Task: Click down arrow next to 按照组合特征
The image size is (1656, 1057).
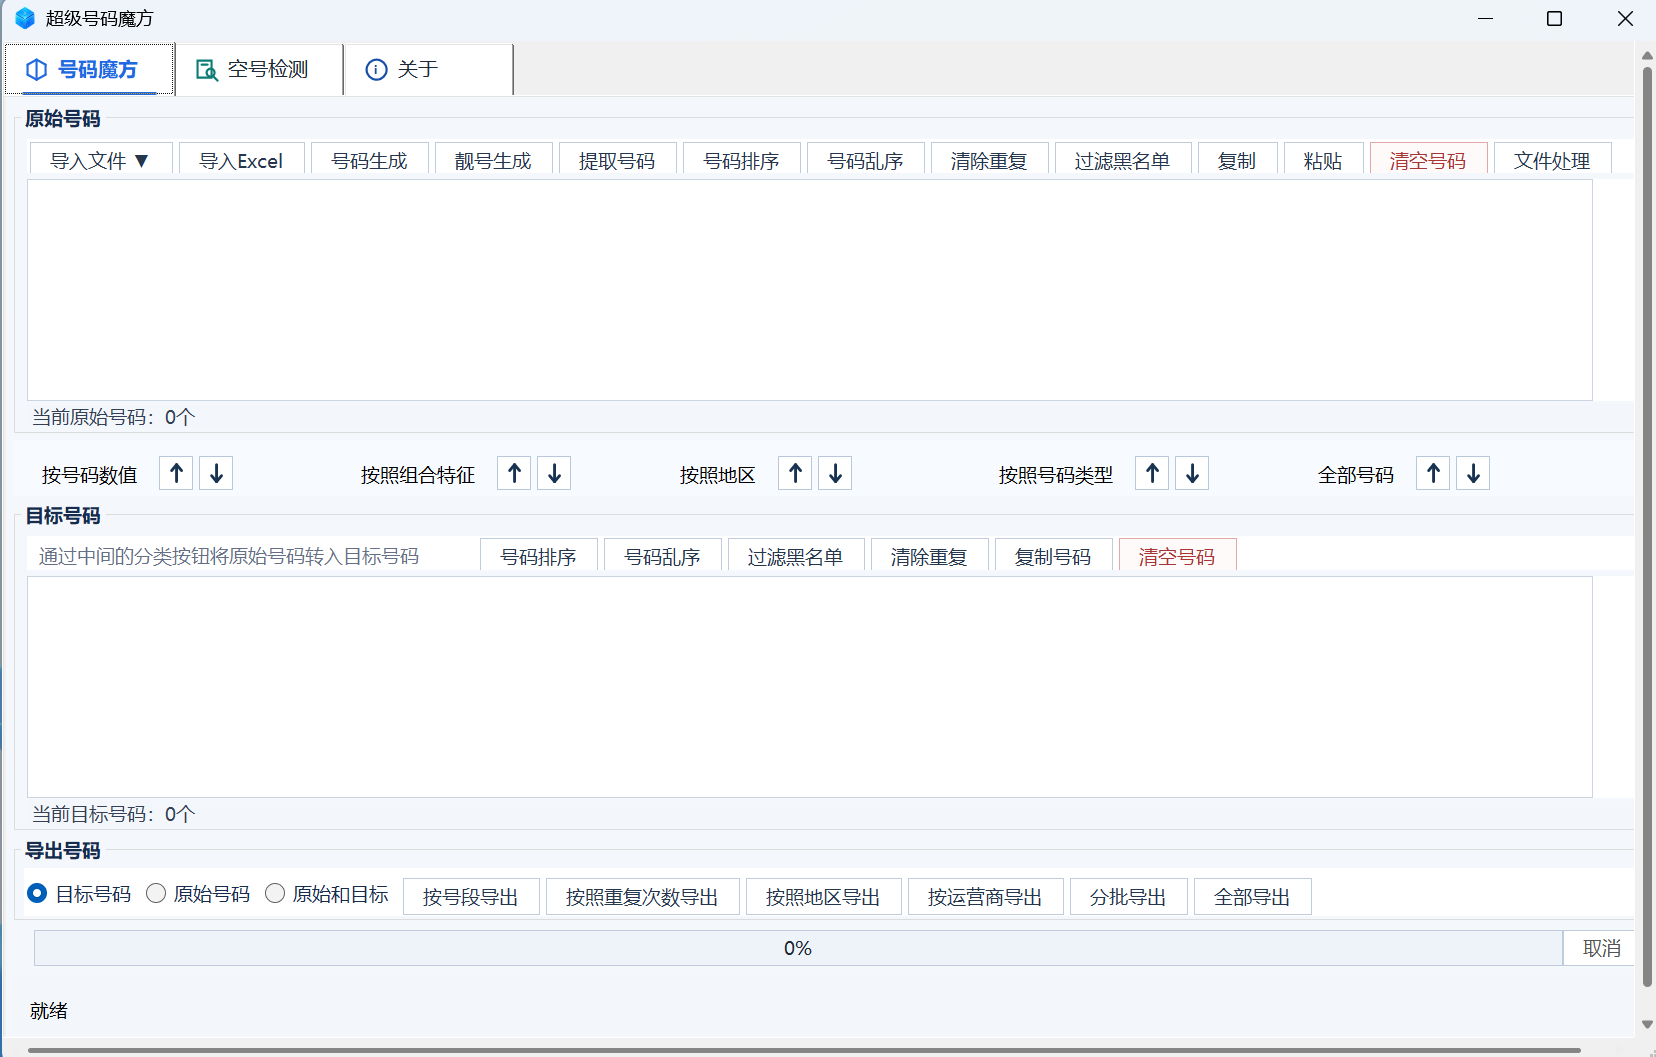Action: [554, 473]
